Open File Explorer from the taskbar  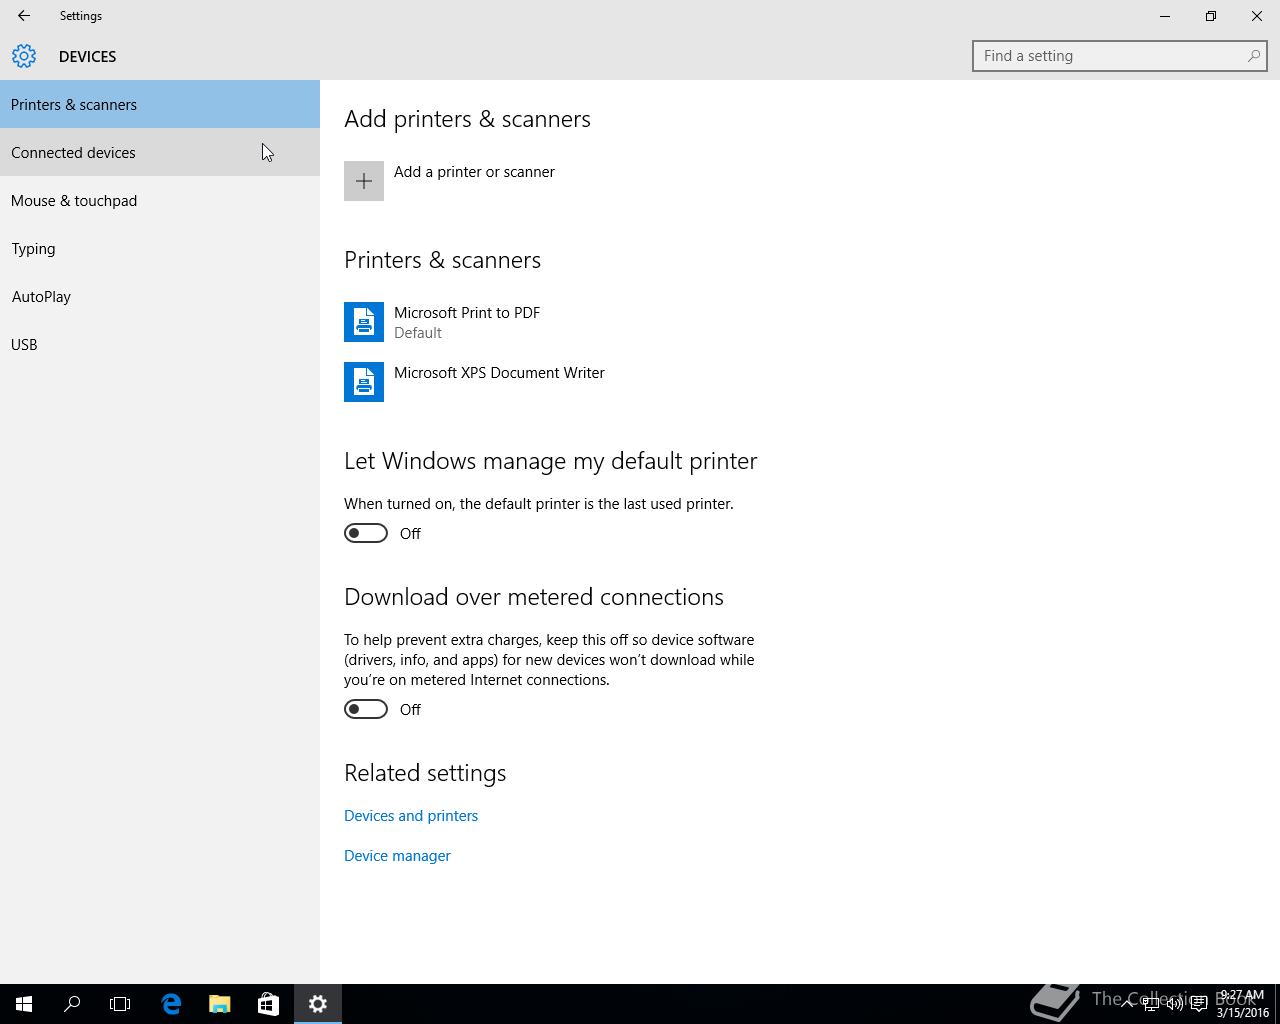click(219, 1004)
